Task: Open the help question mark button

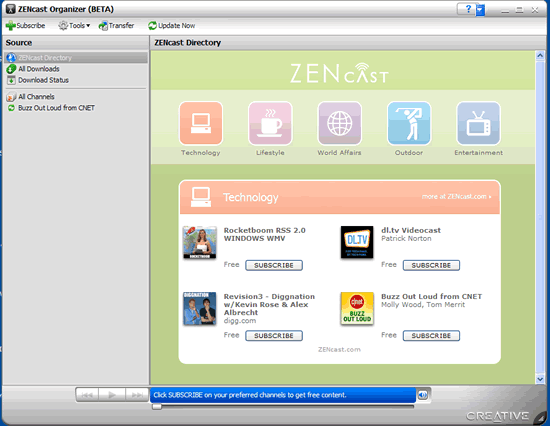Action: point(468,9)
